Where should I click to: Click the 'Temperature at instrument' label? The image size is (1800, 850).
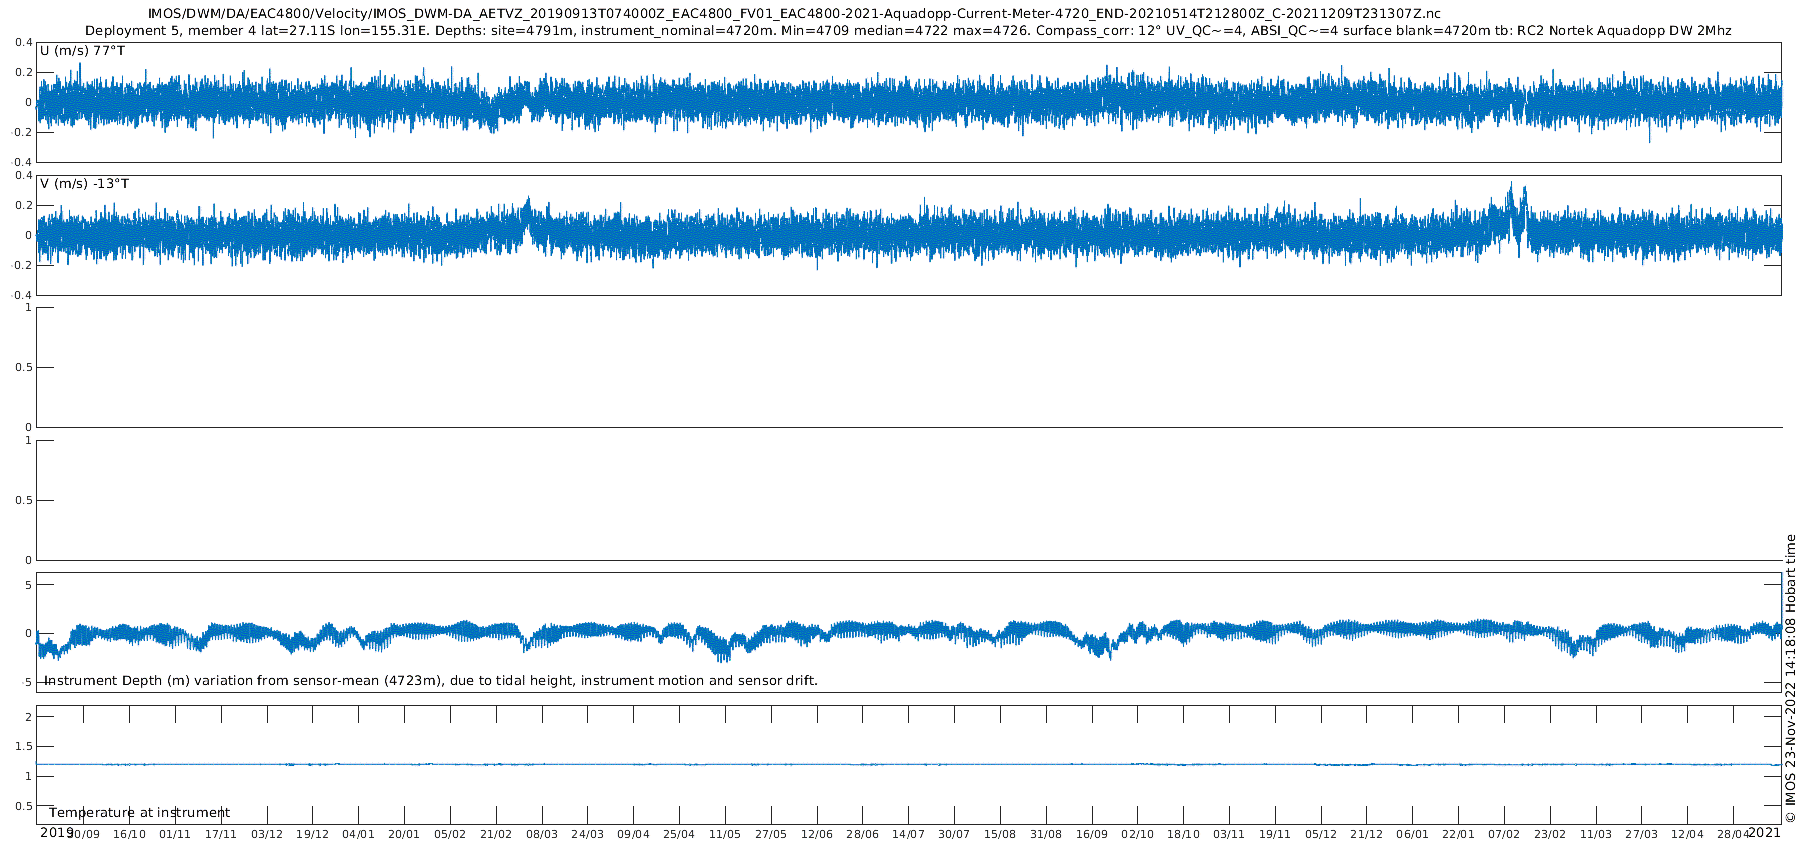[139, 813]
